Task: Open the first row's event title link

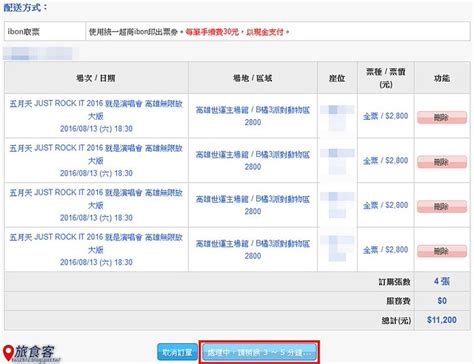Action: [x=96, y=110]
